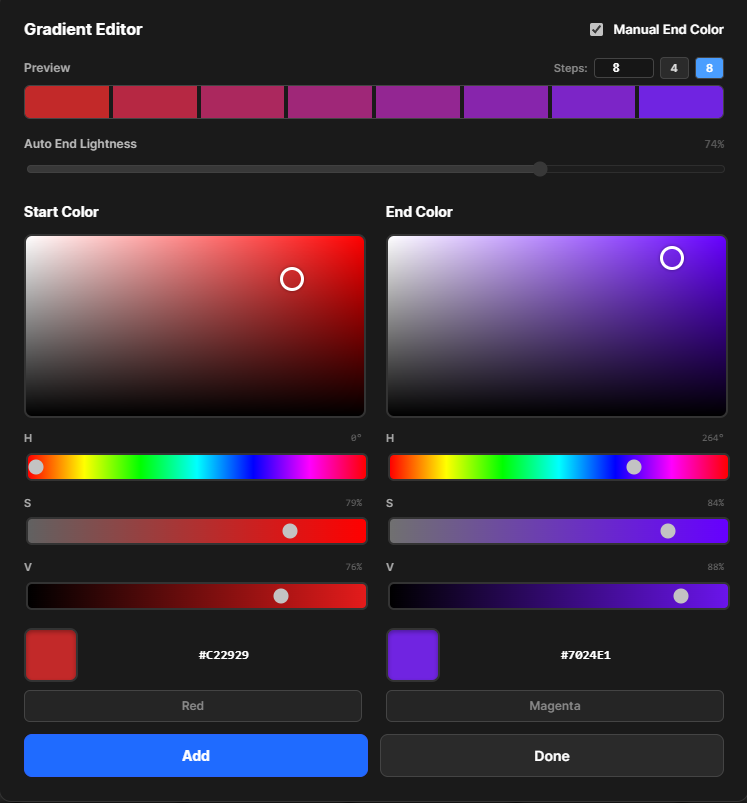Click the End Color saturation-value picker area
This screenshot has height=803, width=747.
556,326
